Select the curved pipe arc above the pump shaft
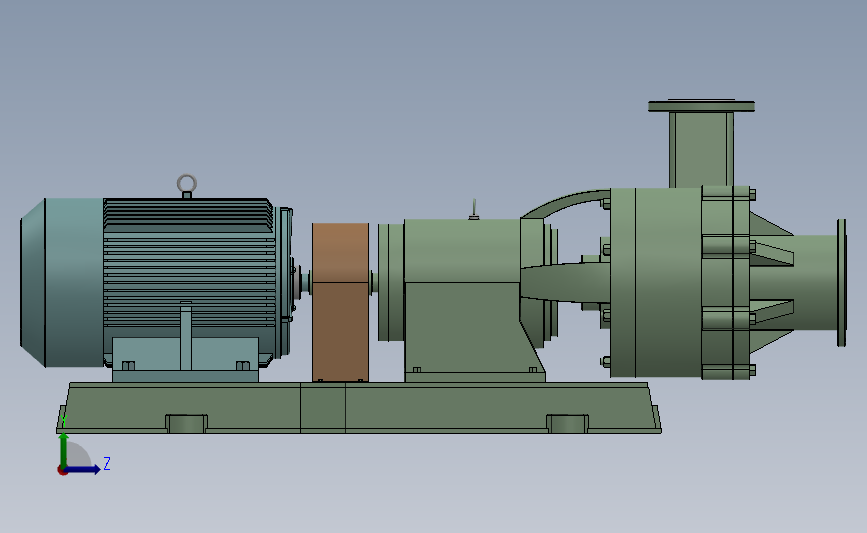 (x=565, y=202)
